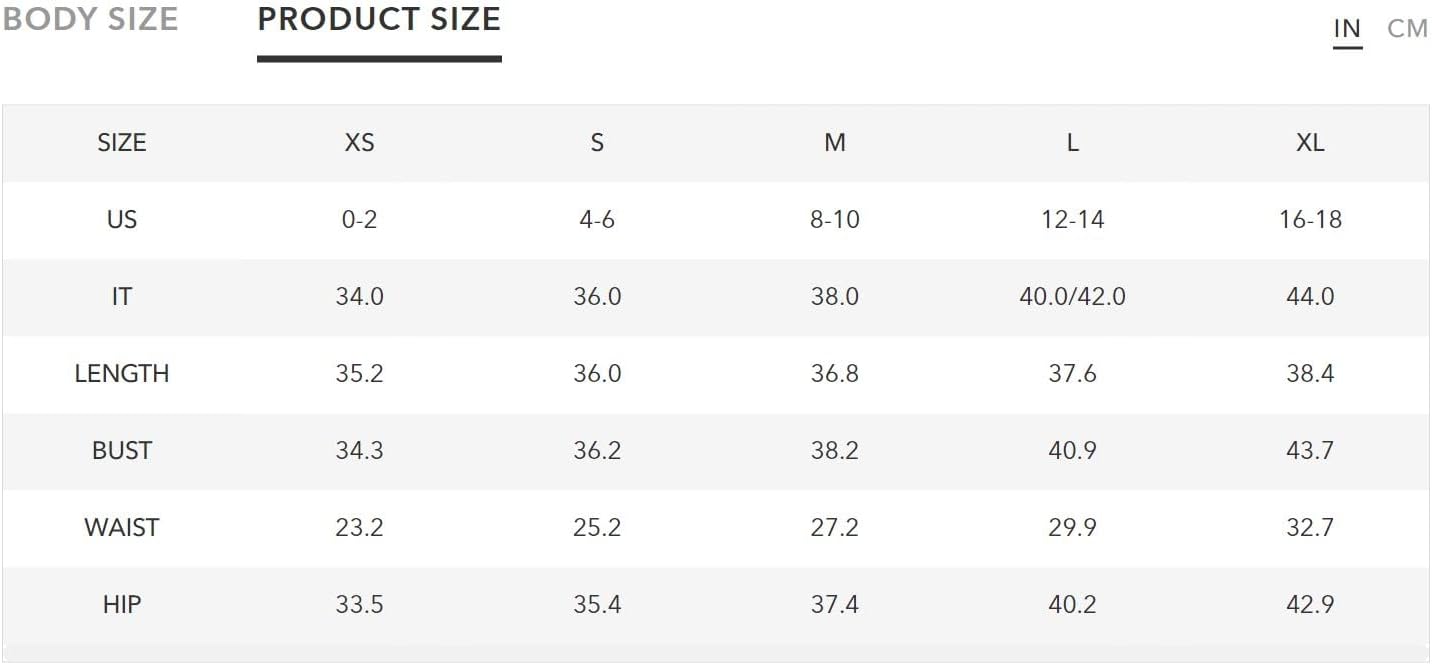
Task: Click the WAIST row label
Action: point(122,528)
